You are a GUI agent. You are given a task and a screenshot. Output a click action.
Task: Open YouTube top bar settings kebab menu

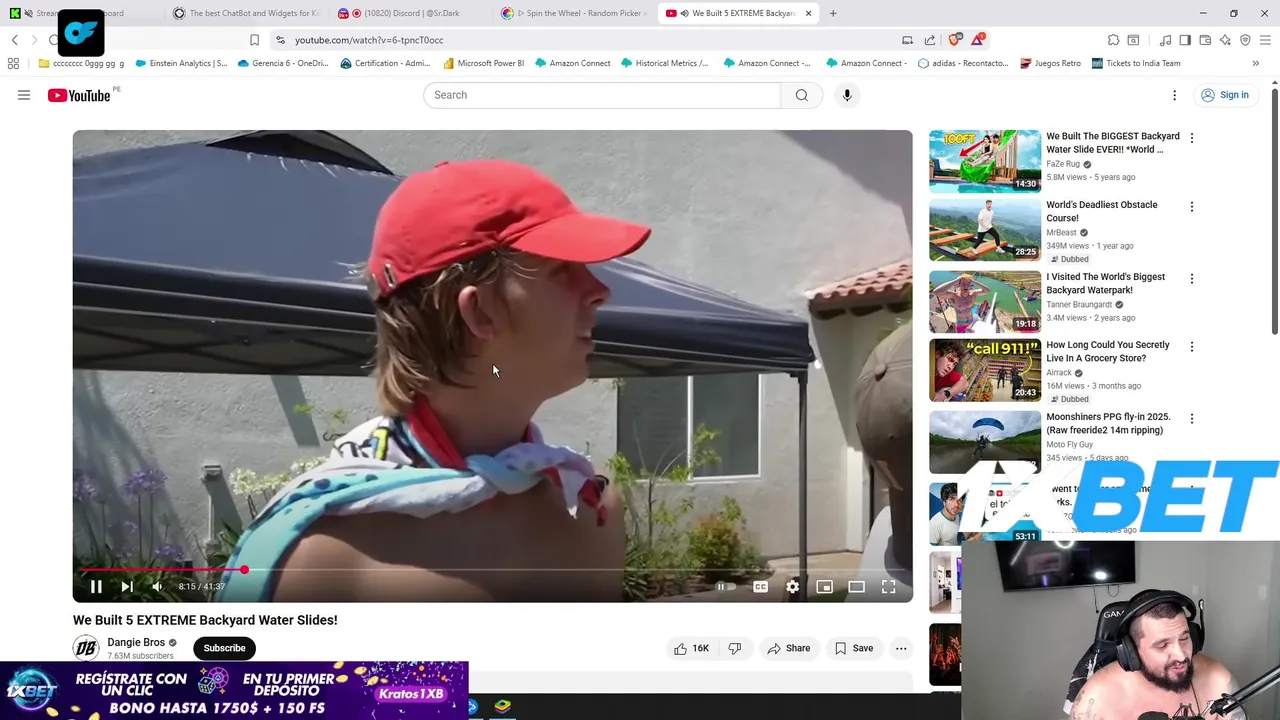pos(1175,95)
